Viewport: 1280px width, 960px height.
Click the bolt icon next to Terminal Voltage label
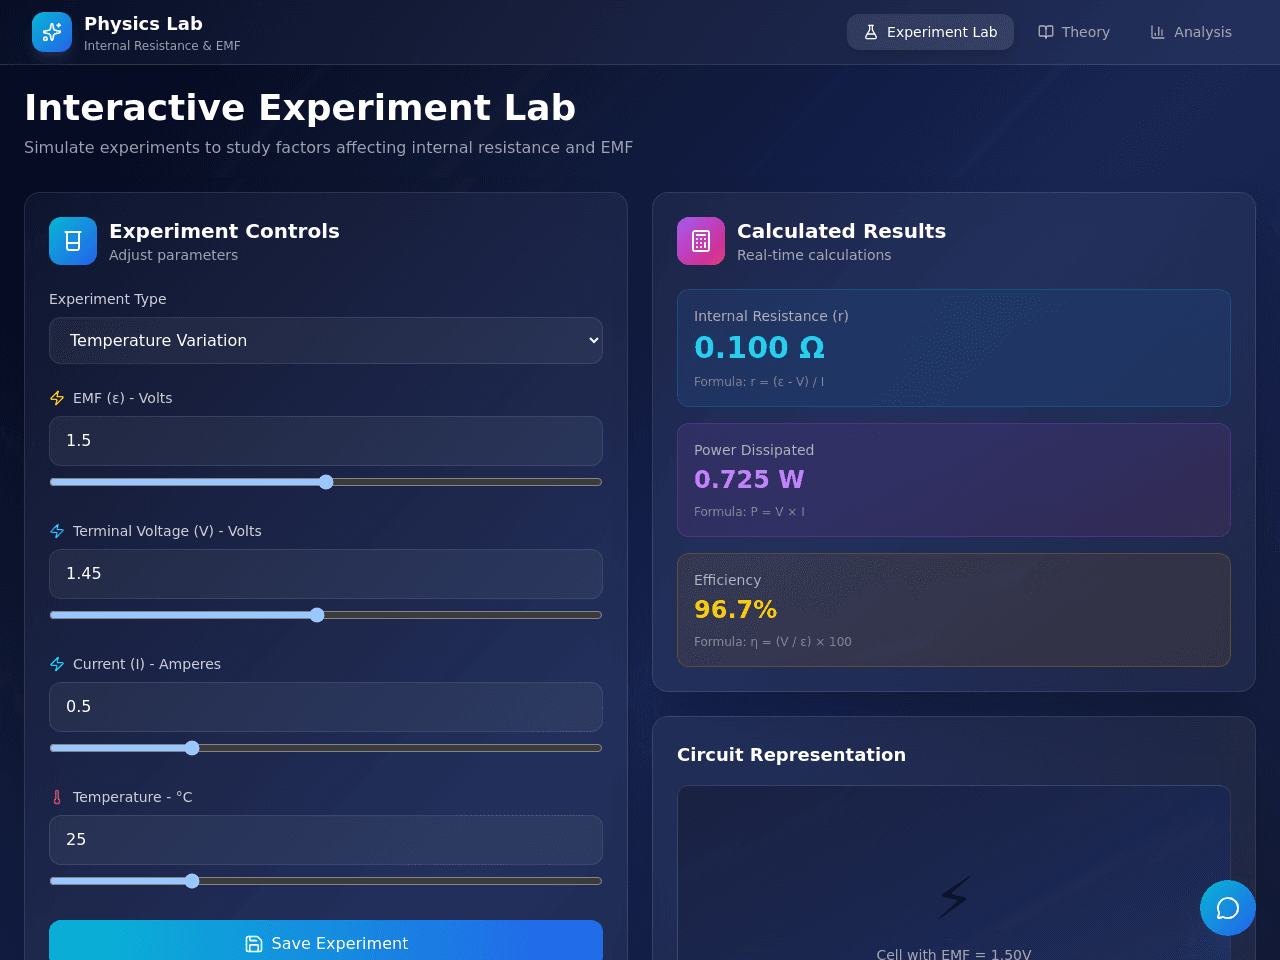click(57, 531)
